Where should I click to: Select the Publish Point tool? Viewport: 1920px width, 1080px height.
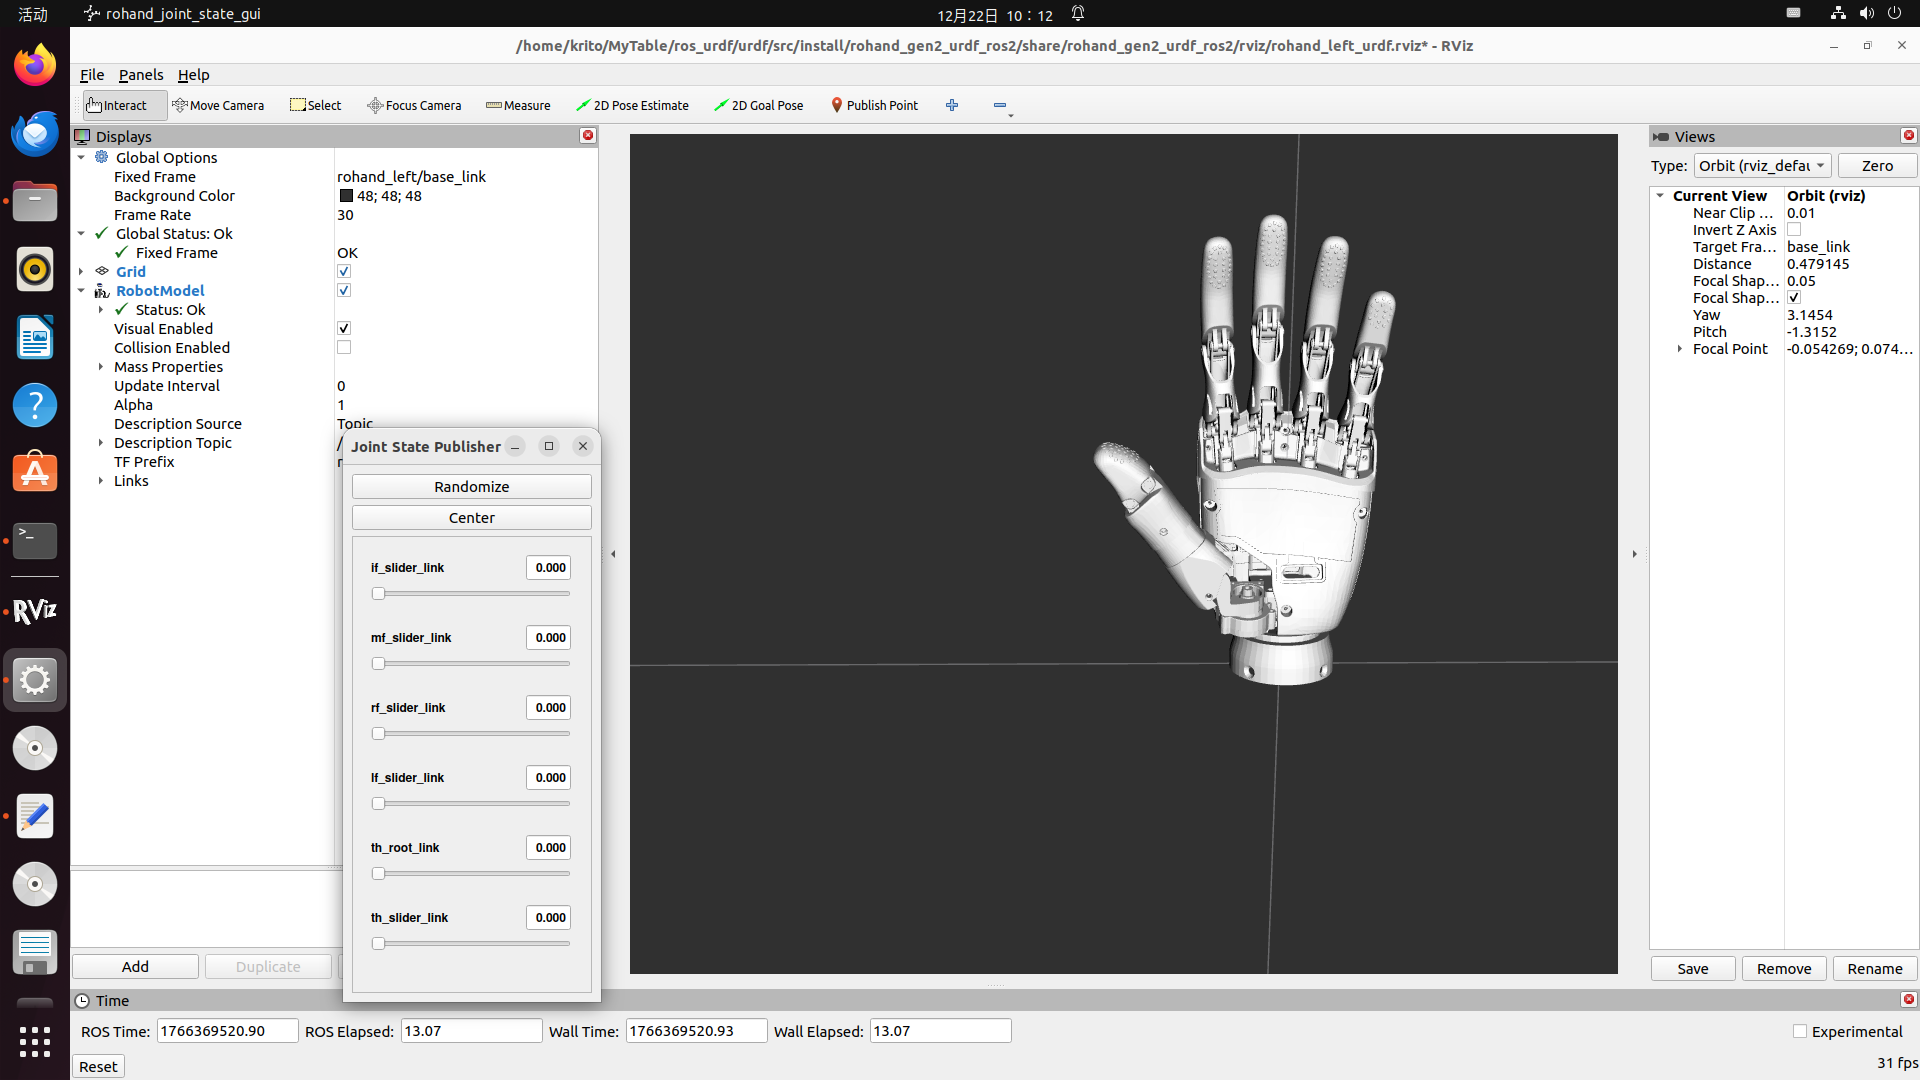[874, 105]
